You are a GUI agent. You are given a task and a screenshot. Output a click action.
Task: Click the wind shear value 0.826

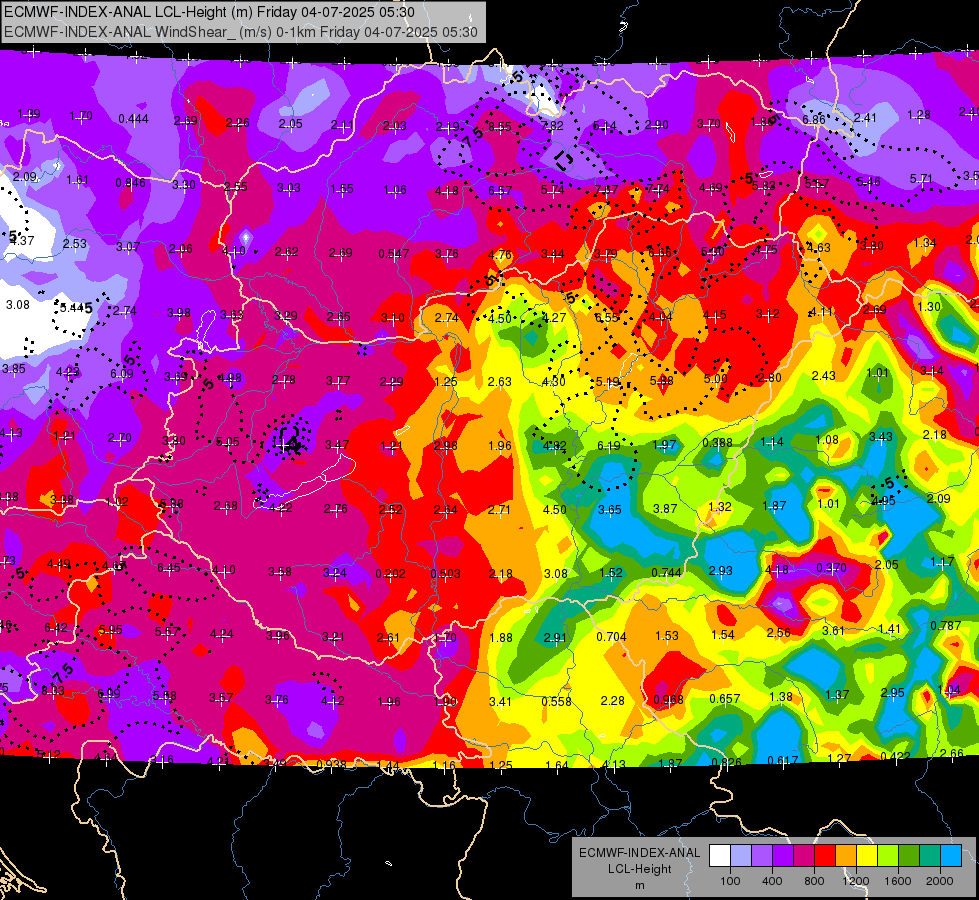[x=726, y=762]
